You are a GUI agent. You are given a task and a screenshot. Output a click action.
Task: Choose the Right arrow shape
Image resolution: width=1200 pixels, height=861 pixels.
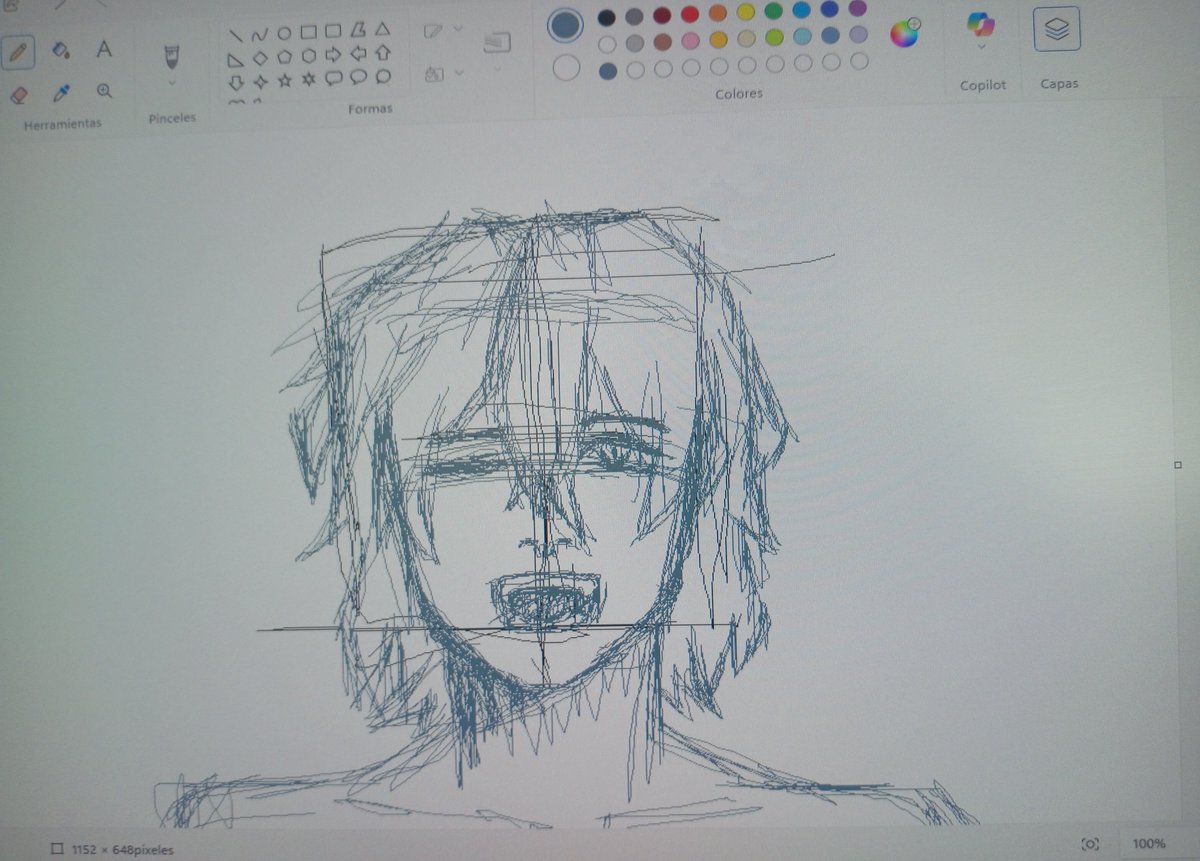point(333,55)
